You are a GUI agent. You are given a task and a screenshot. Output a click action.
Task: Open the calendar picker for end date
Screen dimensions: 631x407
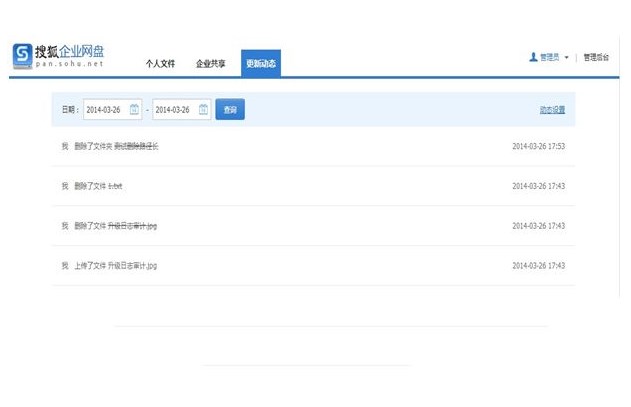(203, 109)
